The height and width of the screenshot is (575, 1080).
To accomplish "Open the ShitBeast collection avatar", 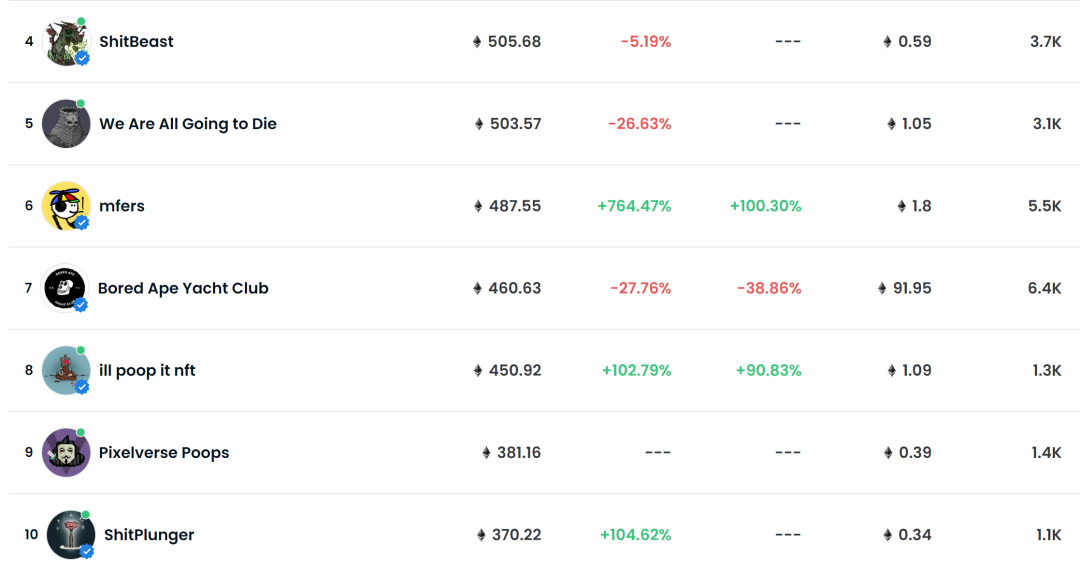I will pyautogui.click(x=66, y=41).
